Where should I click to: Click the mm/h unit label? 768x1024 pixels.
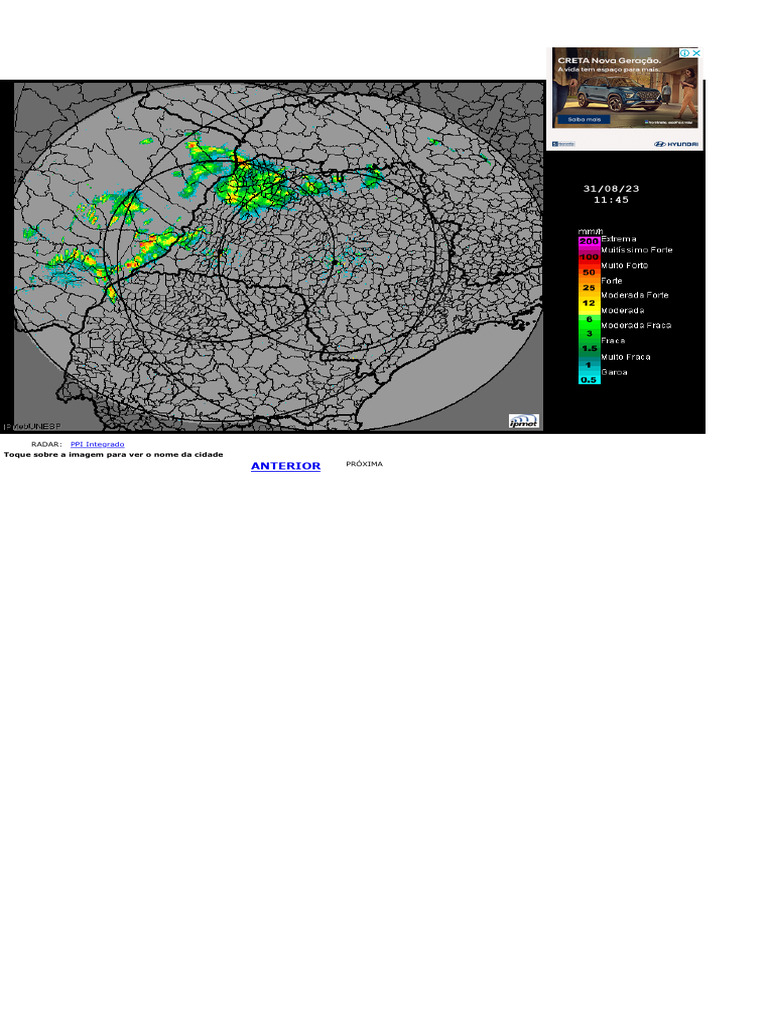(590, 232)
